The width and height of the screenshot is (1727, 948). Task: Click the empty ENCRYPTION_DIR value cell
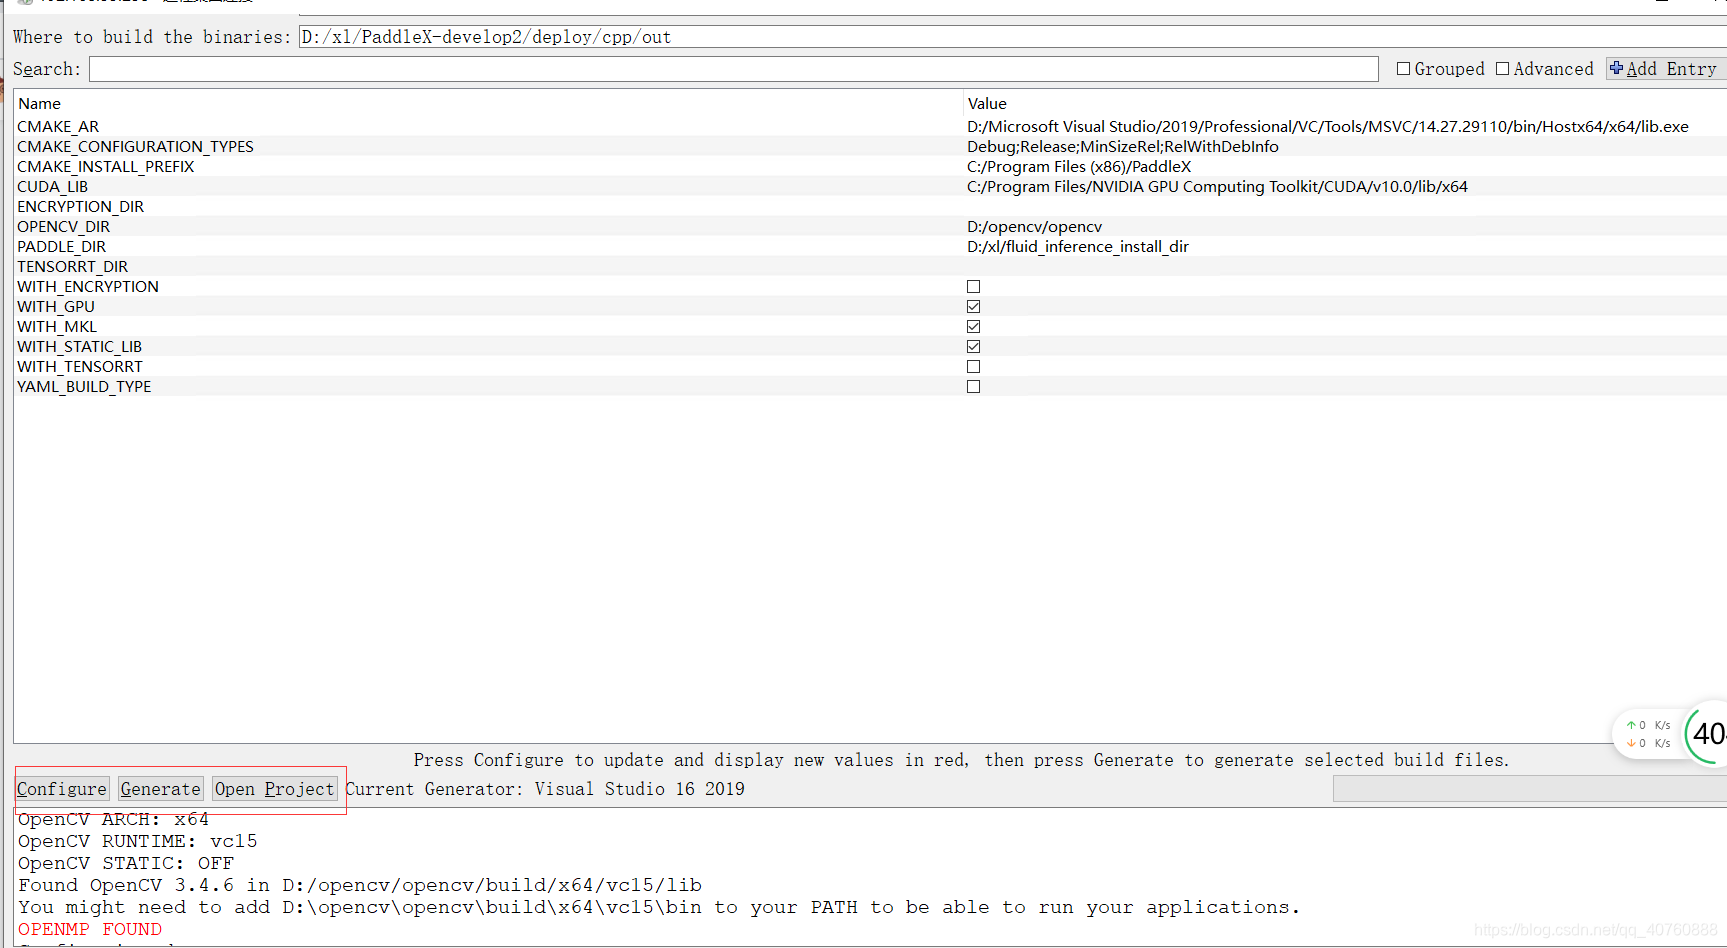click(x=1345, y=207)
